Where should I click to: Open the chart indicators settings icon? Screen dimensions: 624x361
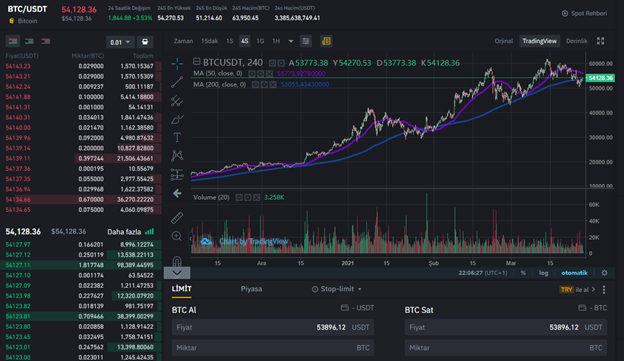[306, 41]
